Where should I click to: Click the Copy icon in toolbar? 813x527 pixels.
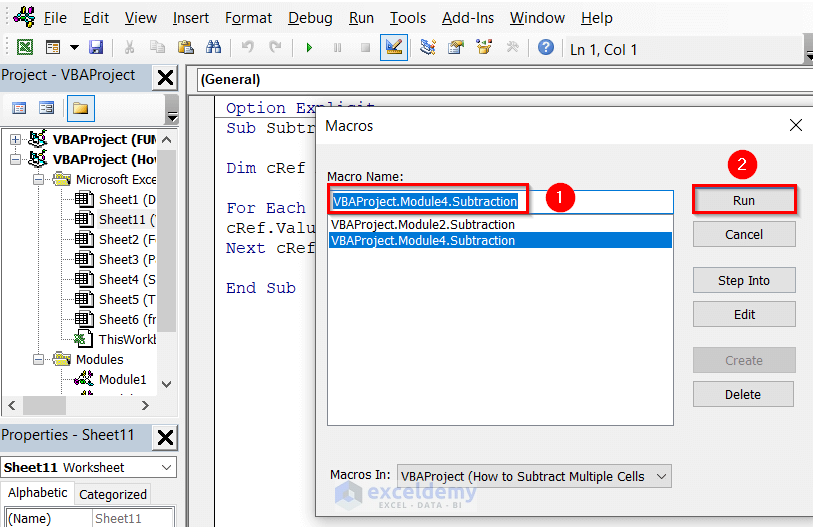157,48
